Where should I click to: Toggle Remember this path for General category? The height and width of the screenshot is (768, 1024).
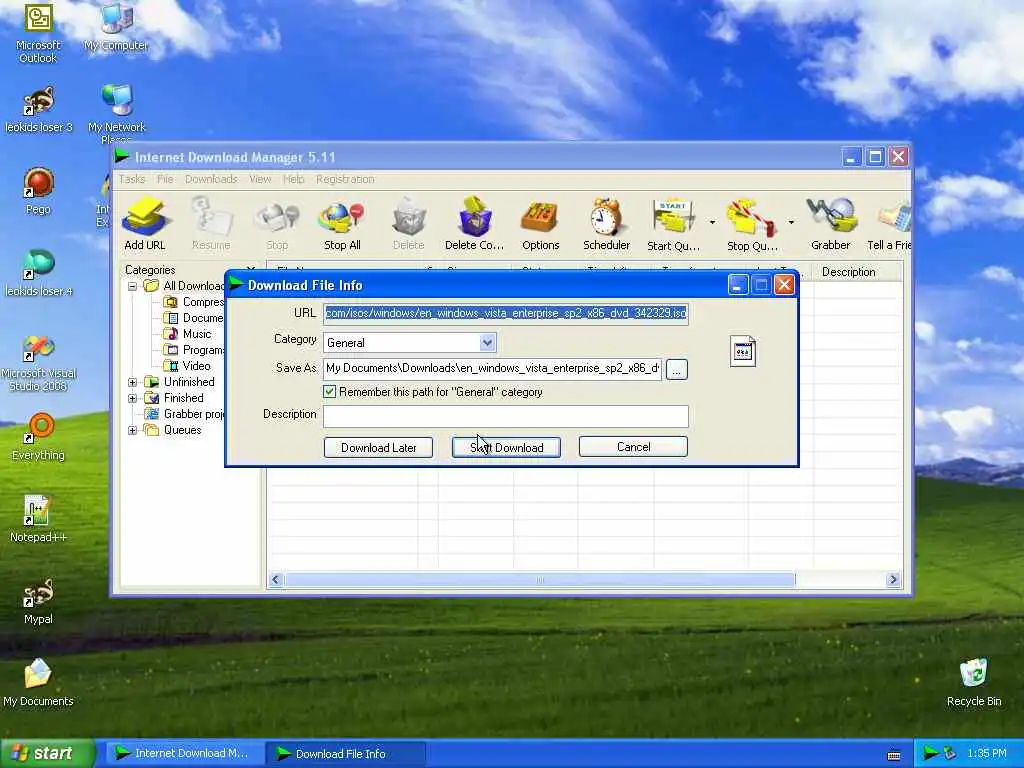[329, 392]
